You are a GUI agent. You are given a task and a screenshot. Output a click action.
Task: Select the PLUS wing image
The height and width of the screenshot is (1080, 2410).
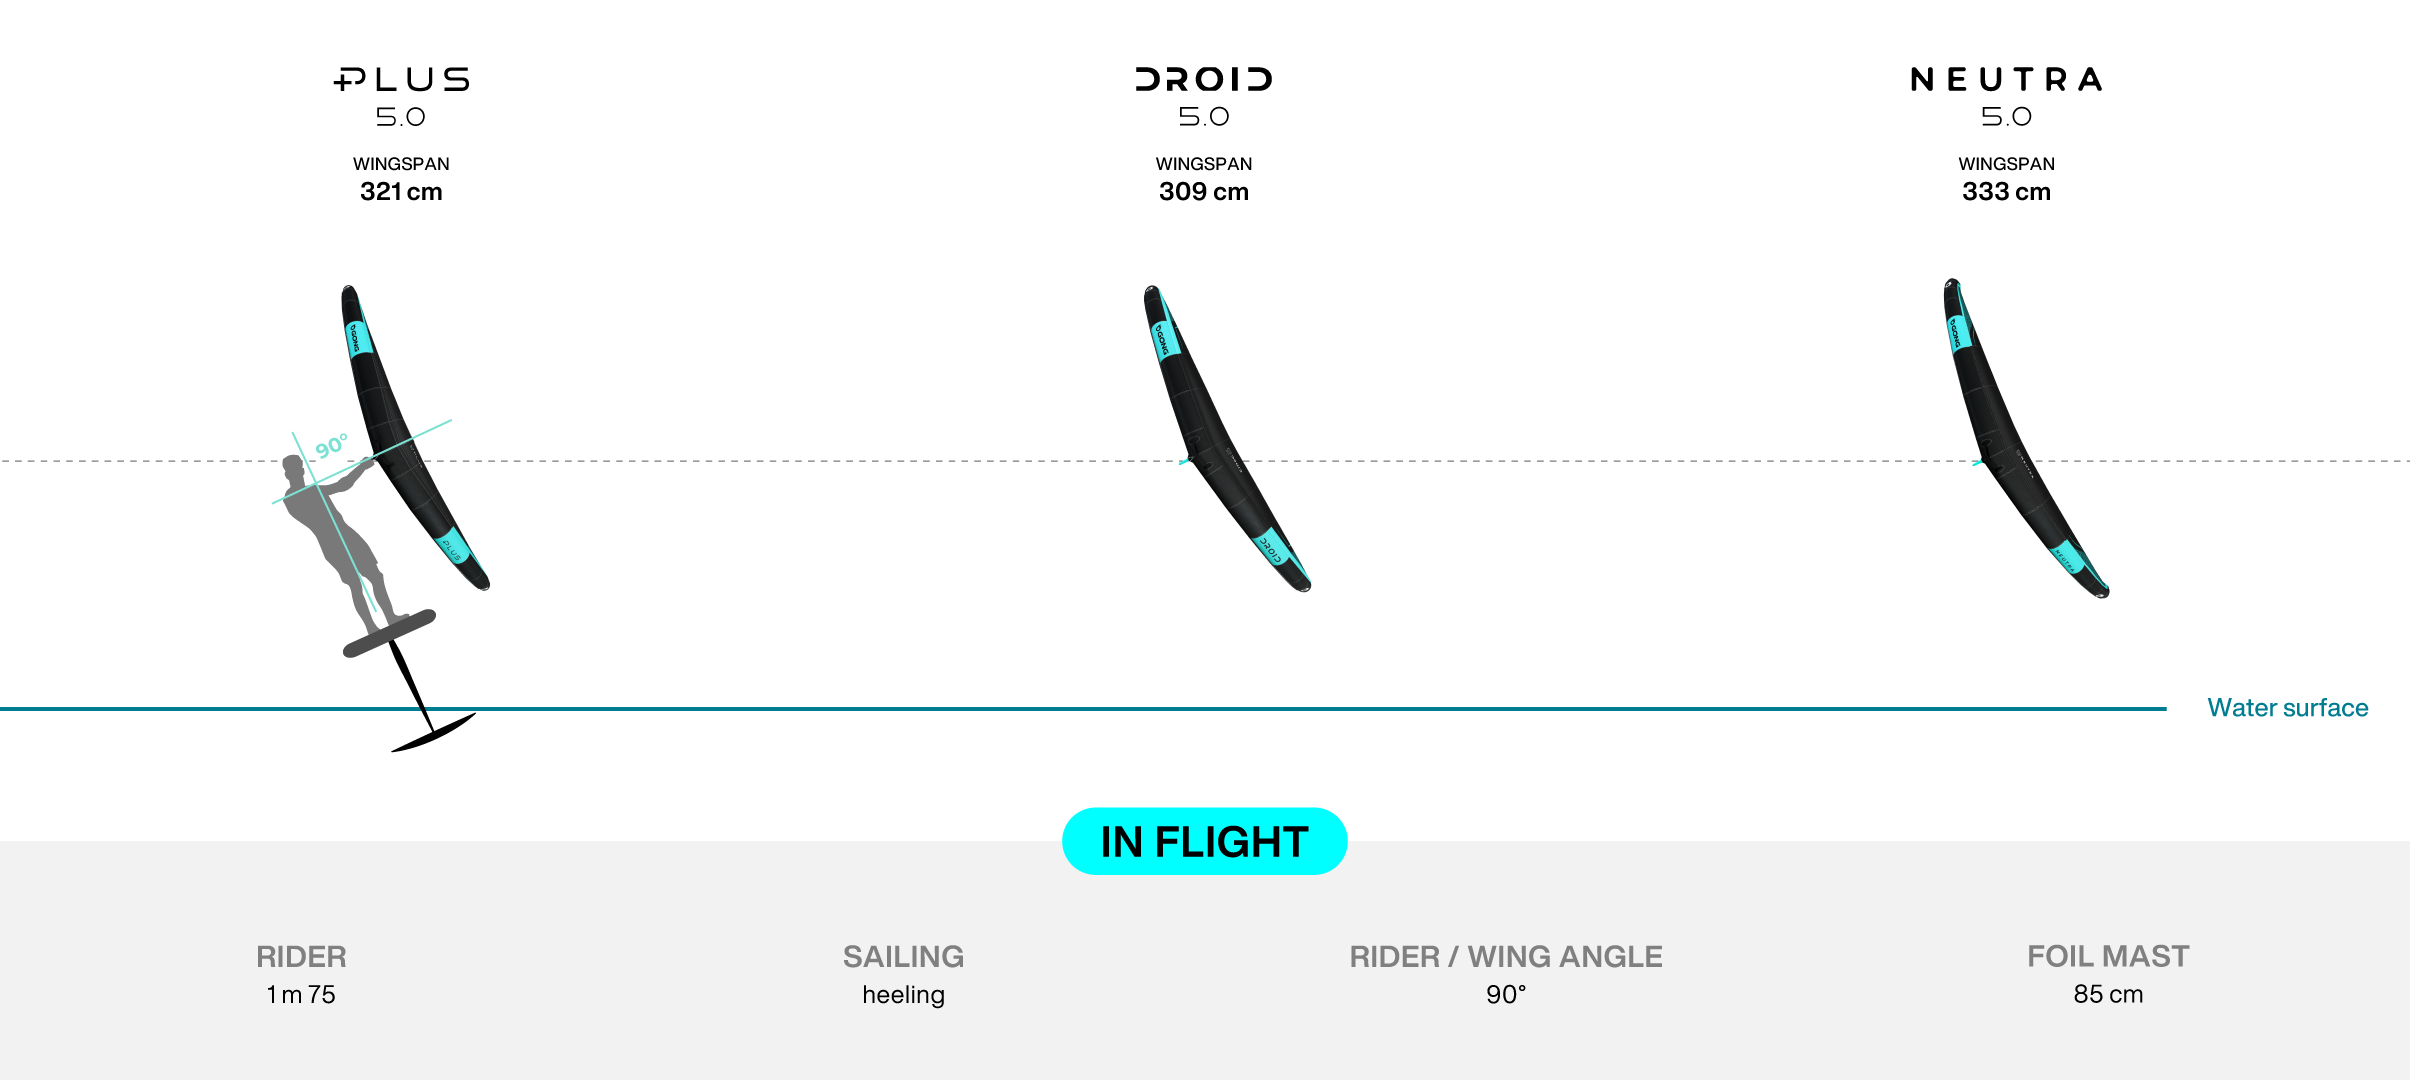pyautogui.click(x=415, y=437)
